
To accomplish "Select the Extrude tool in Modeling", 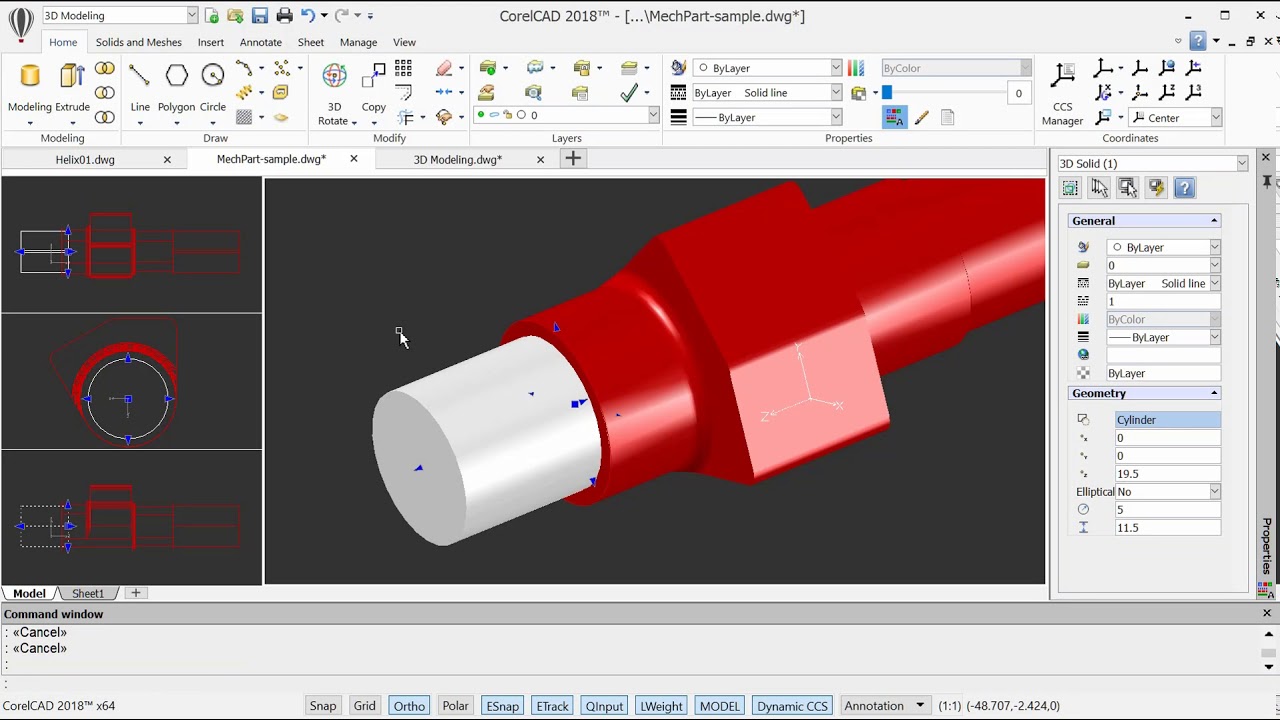I will point(72,88).
